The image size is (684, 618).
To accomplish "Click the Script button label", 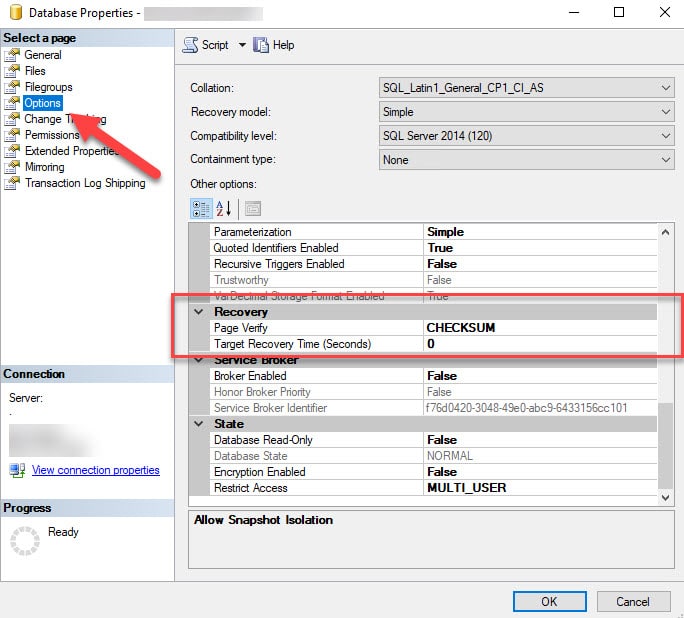I will (x=215, y=45).
